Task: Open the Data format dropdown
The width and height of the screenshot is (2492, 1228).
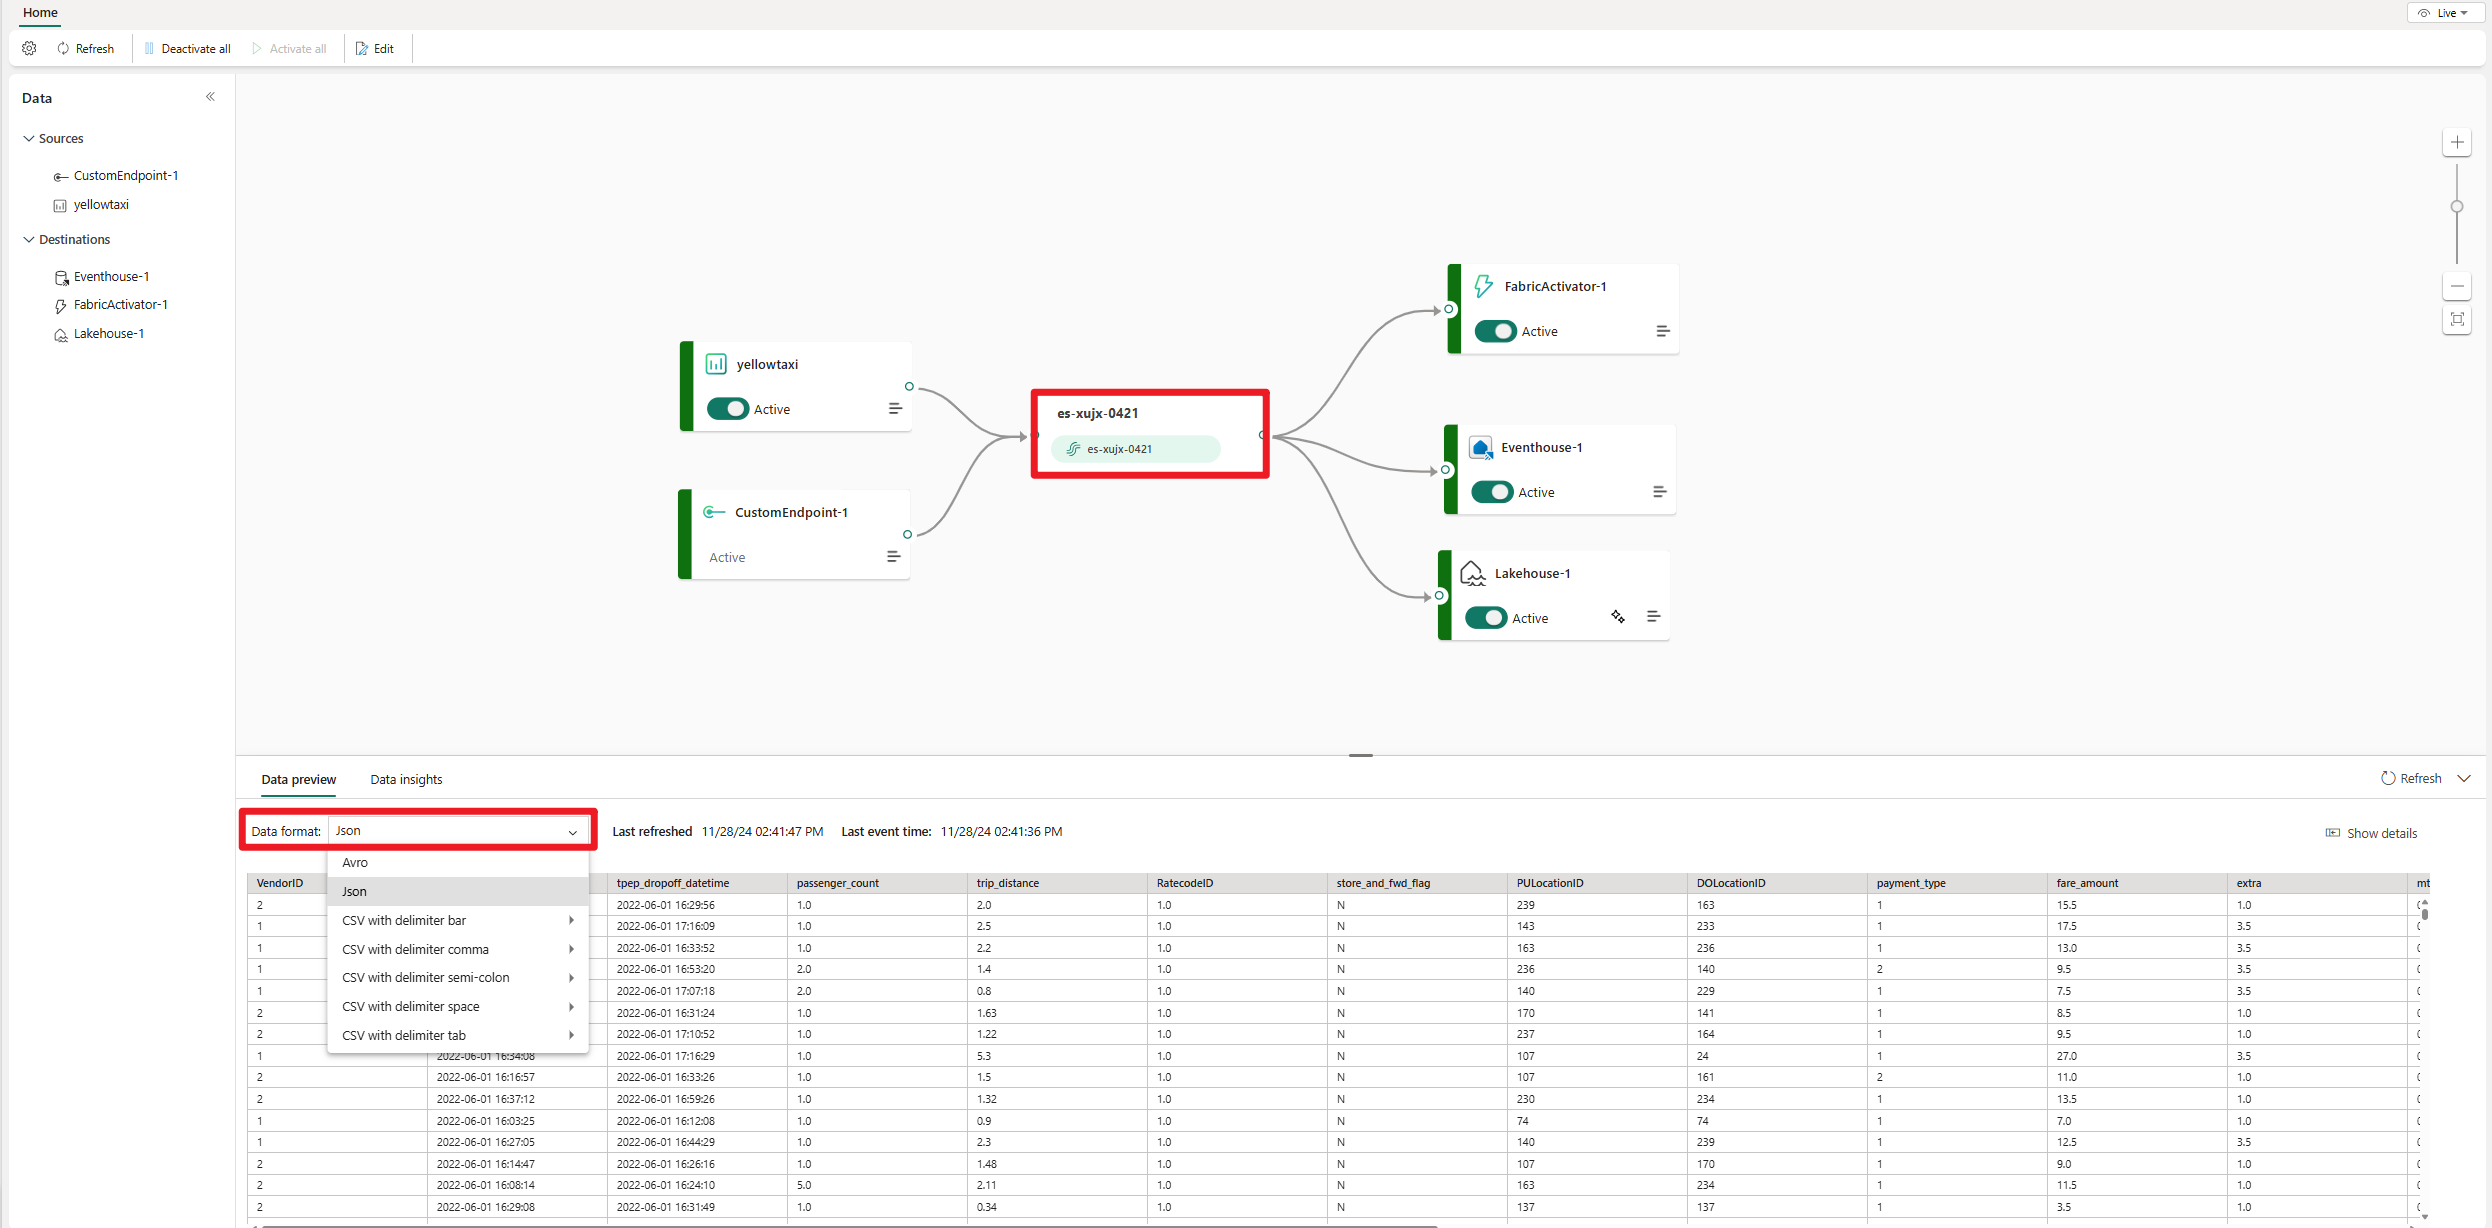Action: click(458, 831)
